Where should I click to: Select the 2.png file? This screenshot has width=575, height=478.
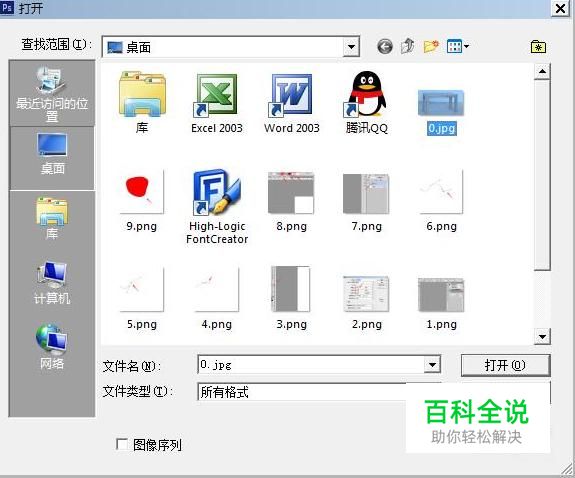coord(366,302)
